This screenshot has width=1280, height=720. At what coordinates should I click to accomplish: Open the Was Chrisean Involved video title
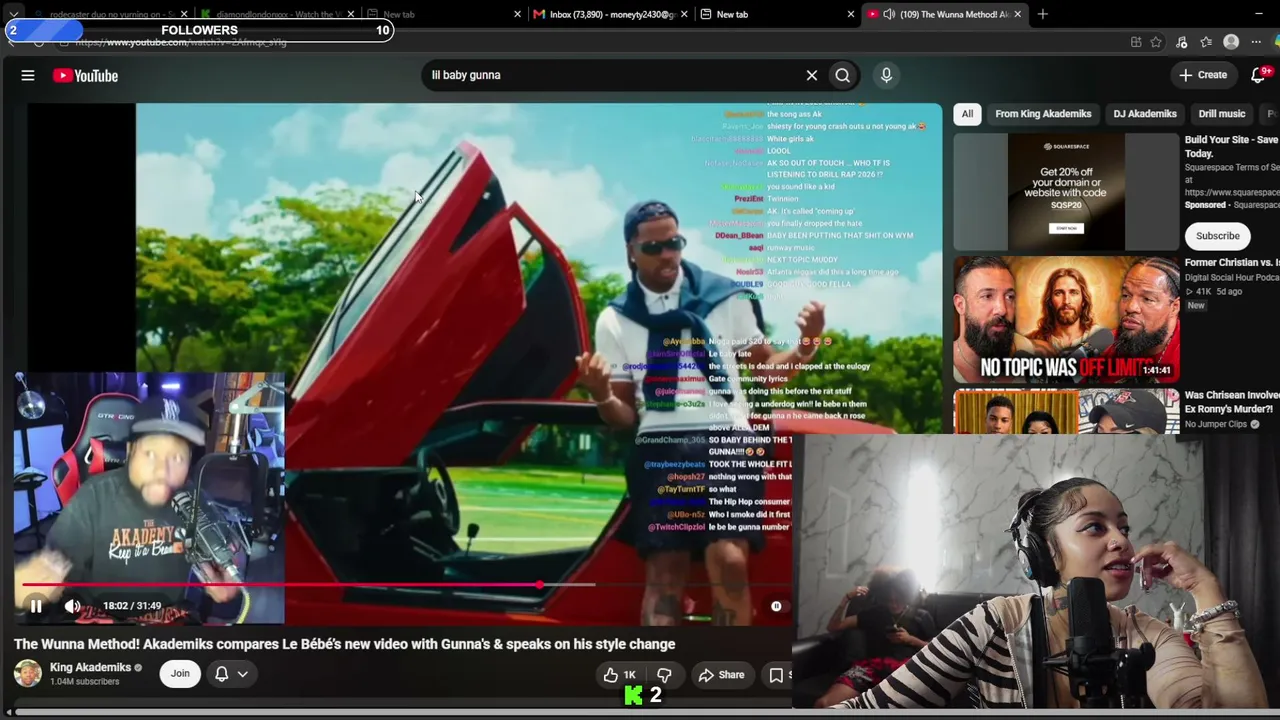1232,402
